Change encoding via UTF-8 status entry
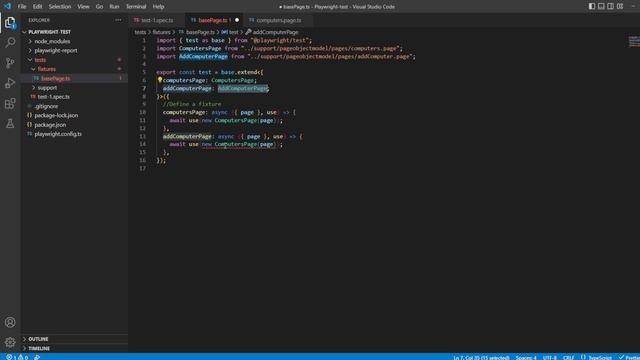640x360 pixels. click(549, 358)
